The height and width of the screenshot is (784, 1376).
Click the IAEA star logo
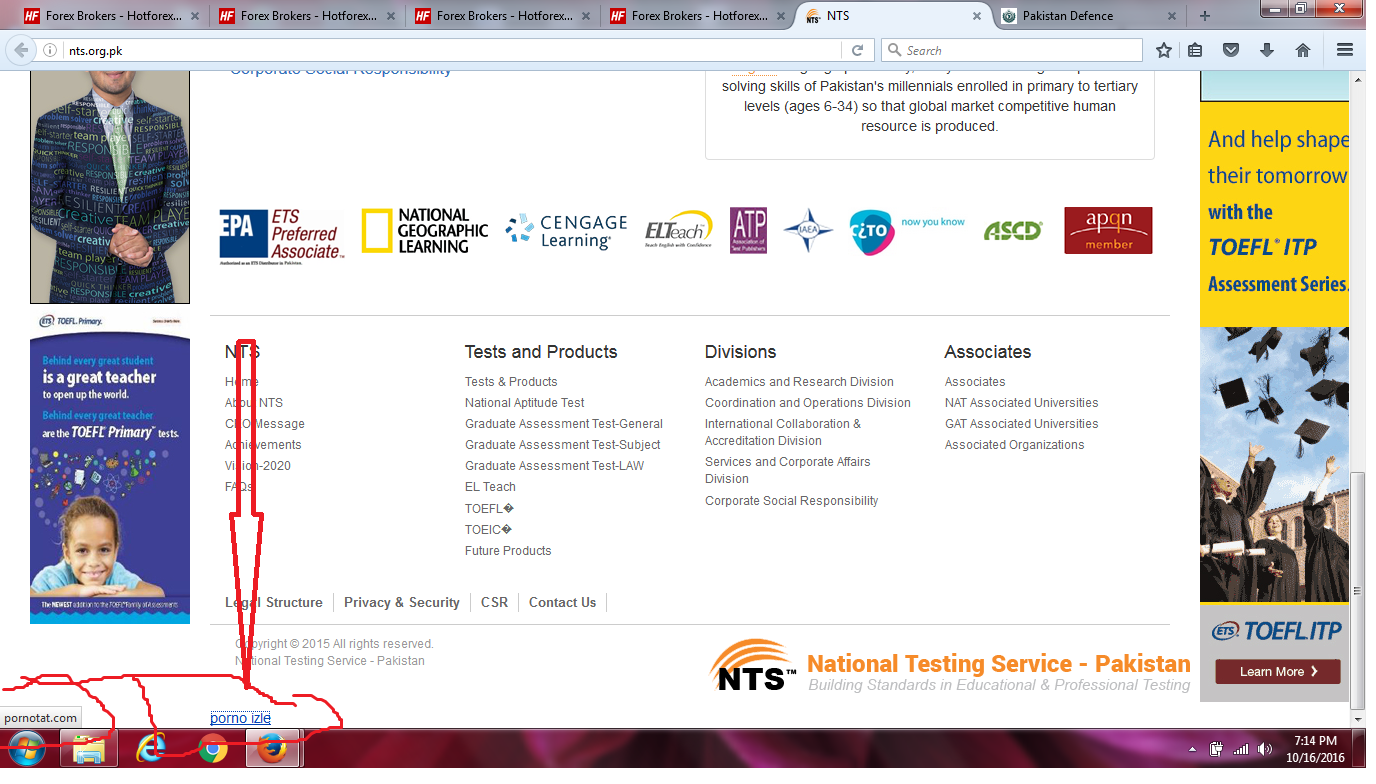(808, 231)
